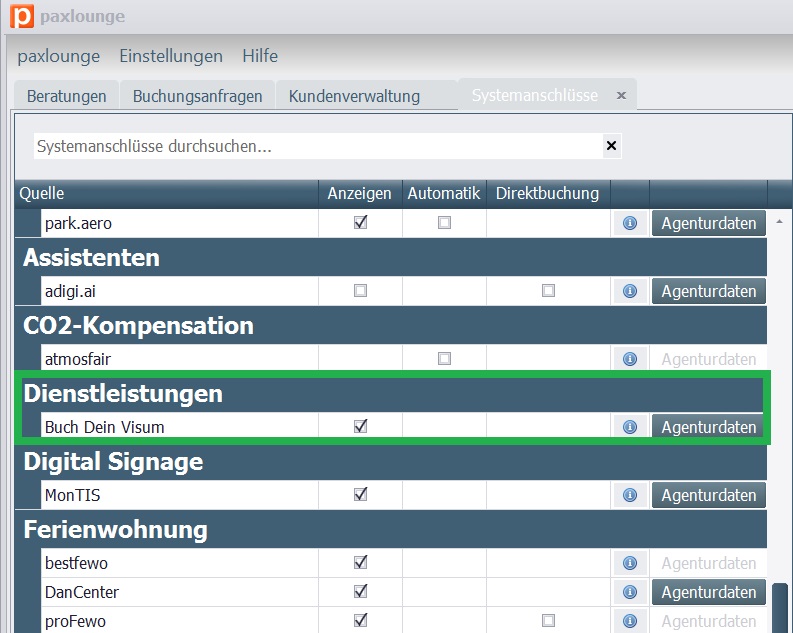Uncheck Anzeigen for Buch Dein Visum
This screenshot has height=633, width=793.
[x=360, y=426]
